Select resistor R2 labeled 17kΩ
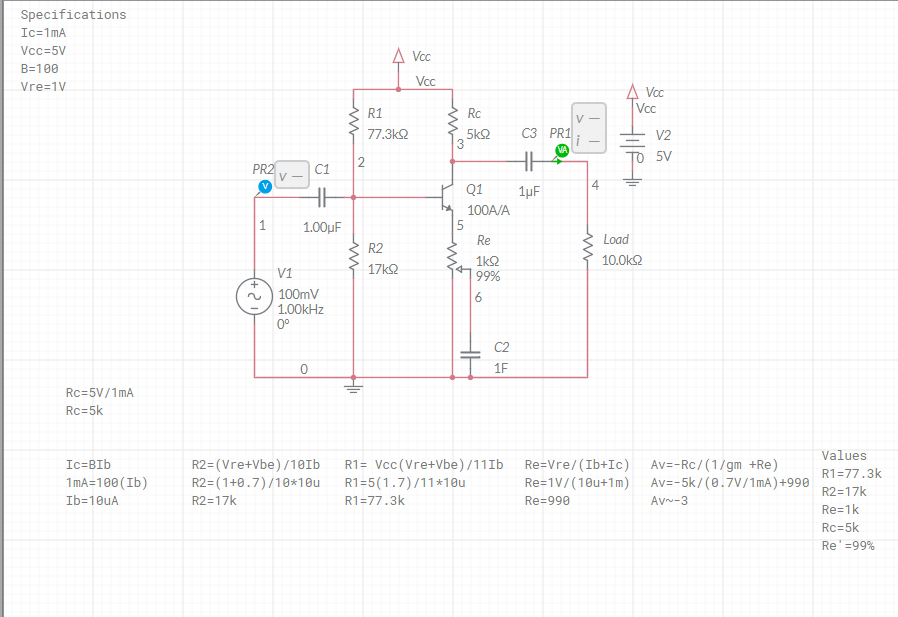 pyautogui.click(x=354, y=255)
